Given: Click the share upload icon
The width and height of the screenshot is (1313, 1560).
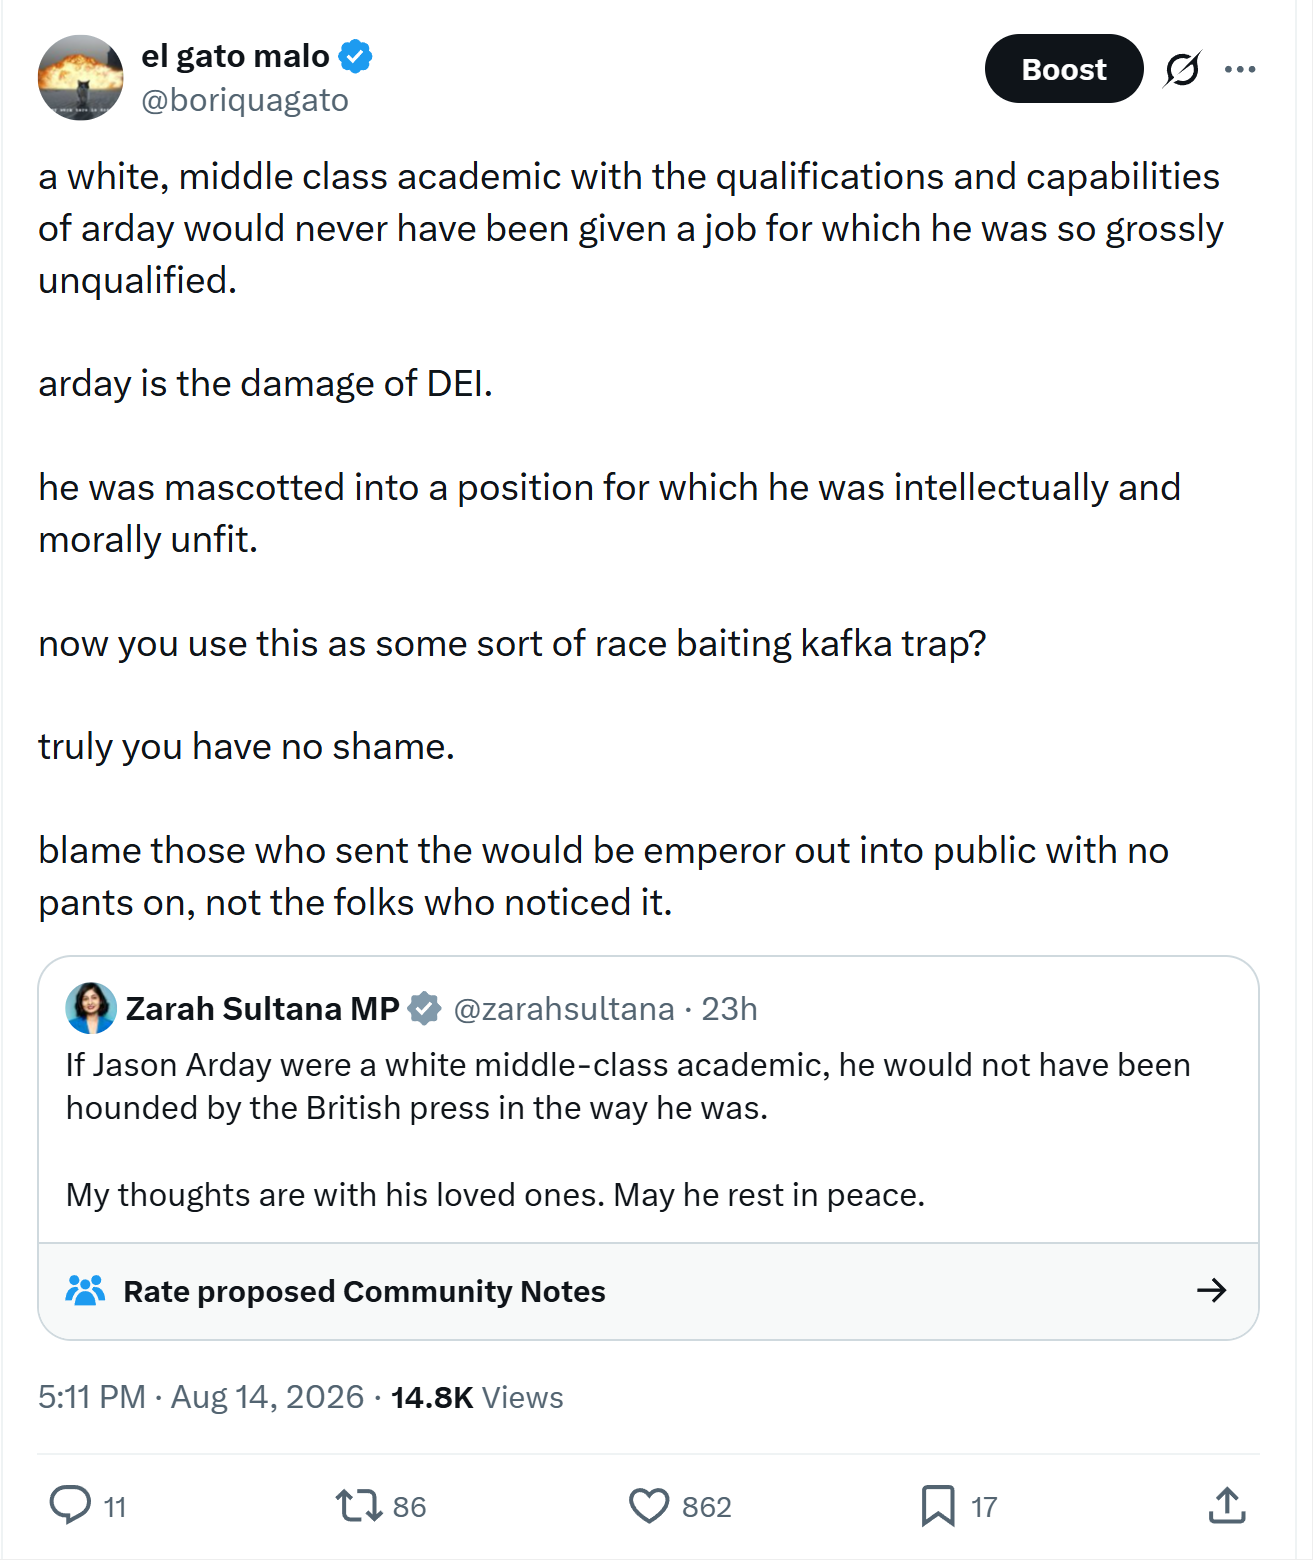Looking at the screenshot, I should pyautogui.click(x=1227, y=1505).
